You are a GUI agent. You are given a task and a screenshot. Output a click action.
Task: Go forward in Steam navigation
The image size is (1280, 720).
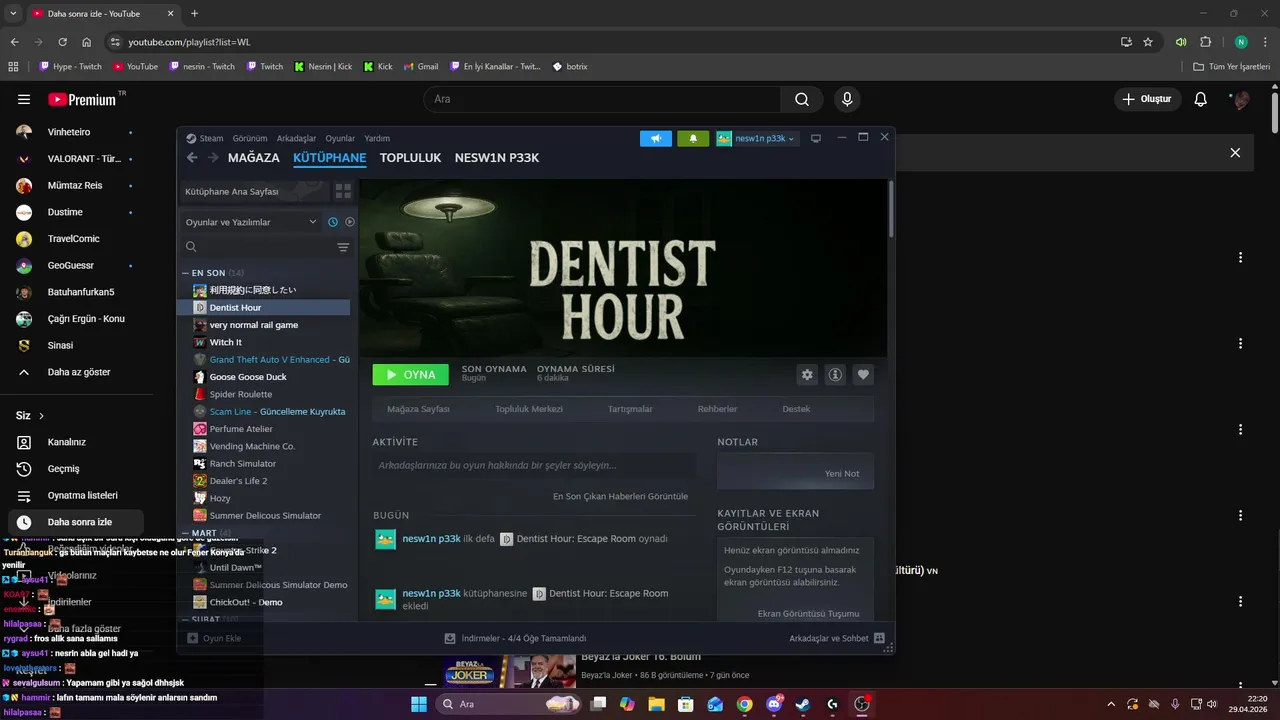click(x=213, y=158)
